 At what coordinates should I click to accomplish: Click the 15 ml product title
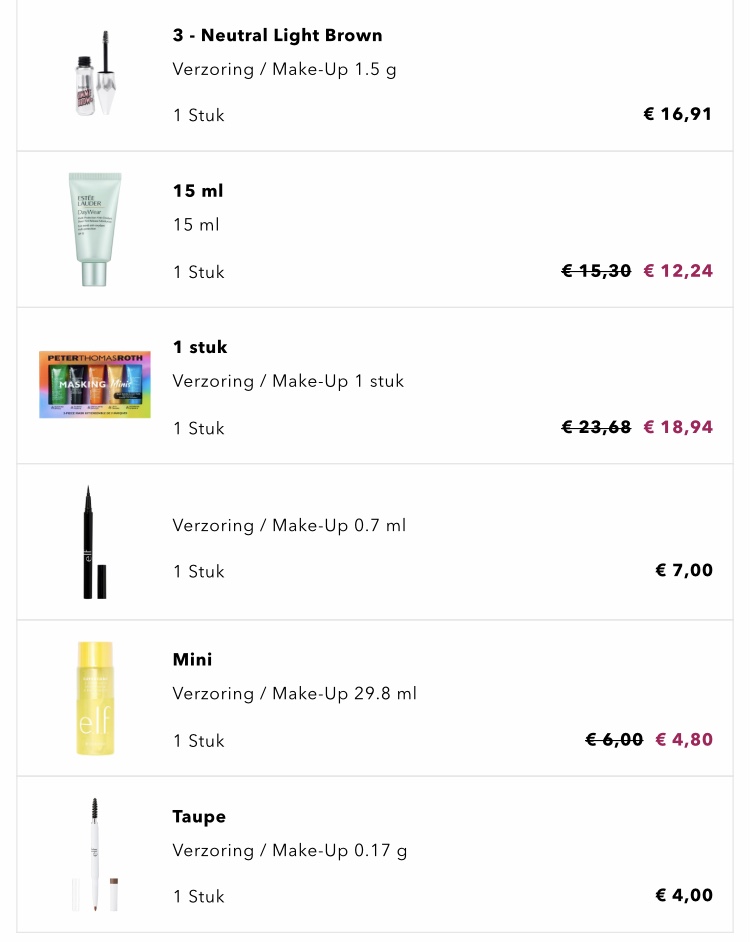pos(198,191)
